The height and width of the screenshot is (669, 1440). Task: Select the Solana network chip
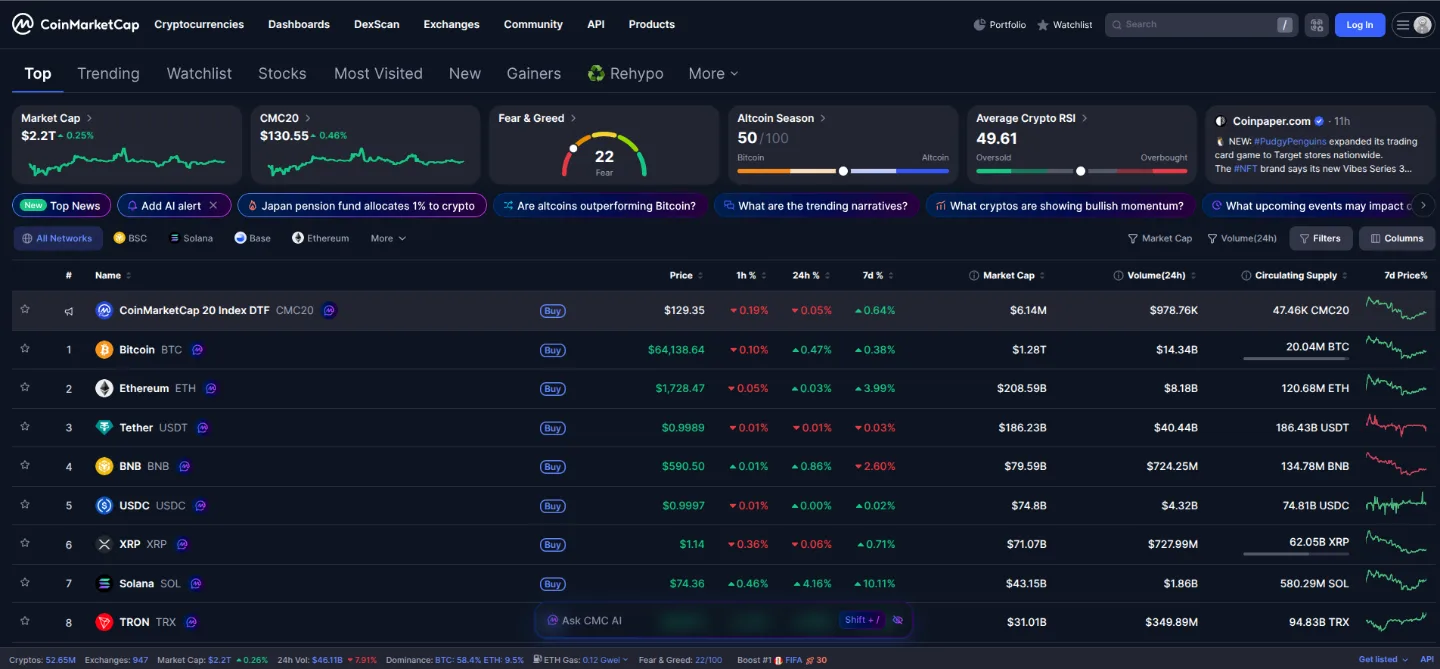[191, 238]
